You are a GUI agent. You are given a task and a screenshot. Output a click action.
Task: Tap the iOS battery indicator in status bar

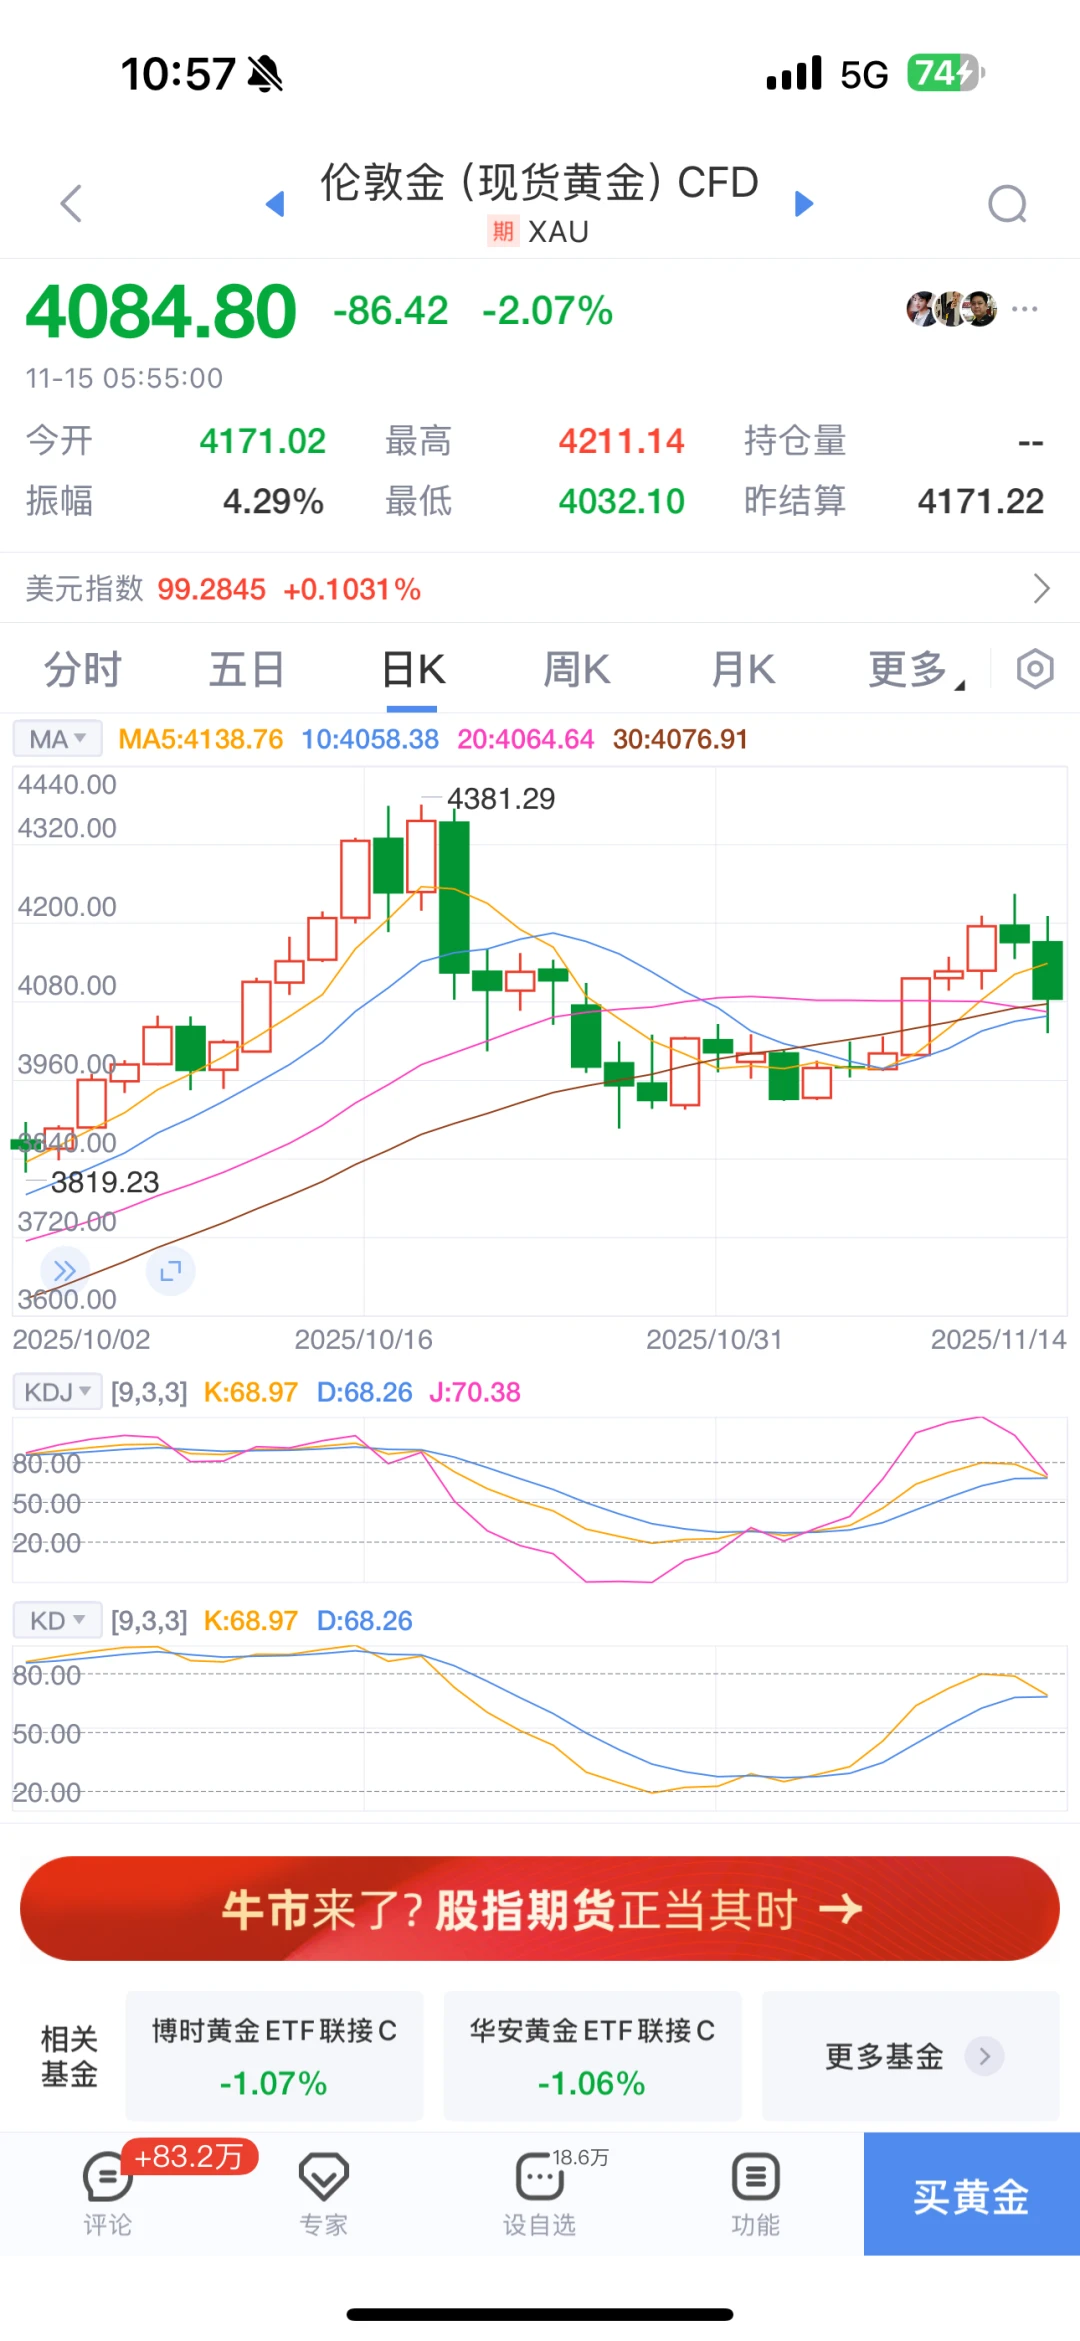pos(946,73)
